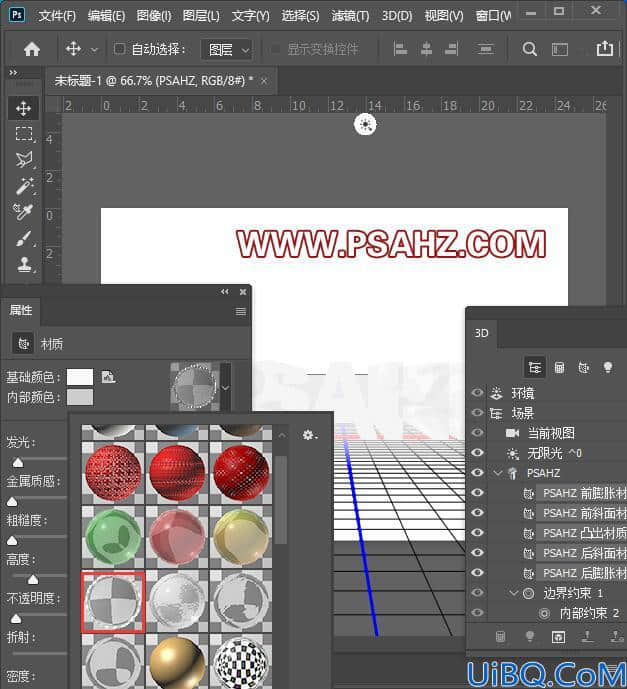Filter 3D panel by materials
627x689 pixels.
tap(584, 367)
